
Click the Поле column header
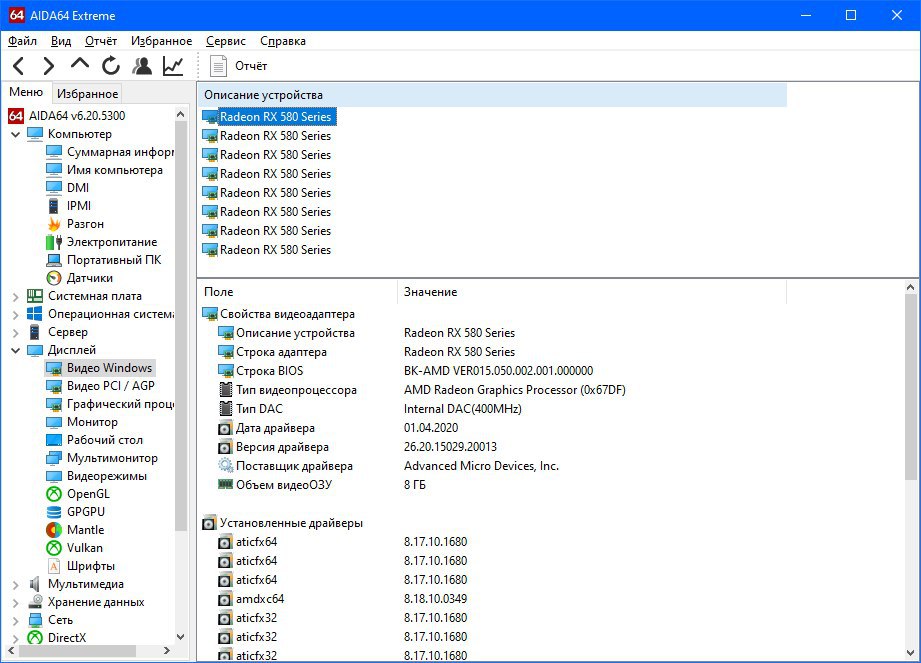(297, 292)
